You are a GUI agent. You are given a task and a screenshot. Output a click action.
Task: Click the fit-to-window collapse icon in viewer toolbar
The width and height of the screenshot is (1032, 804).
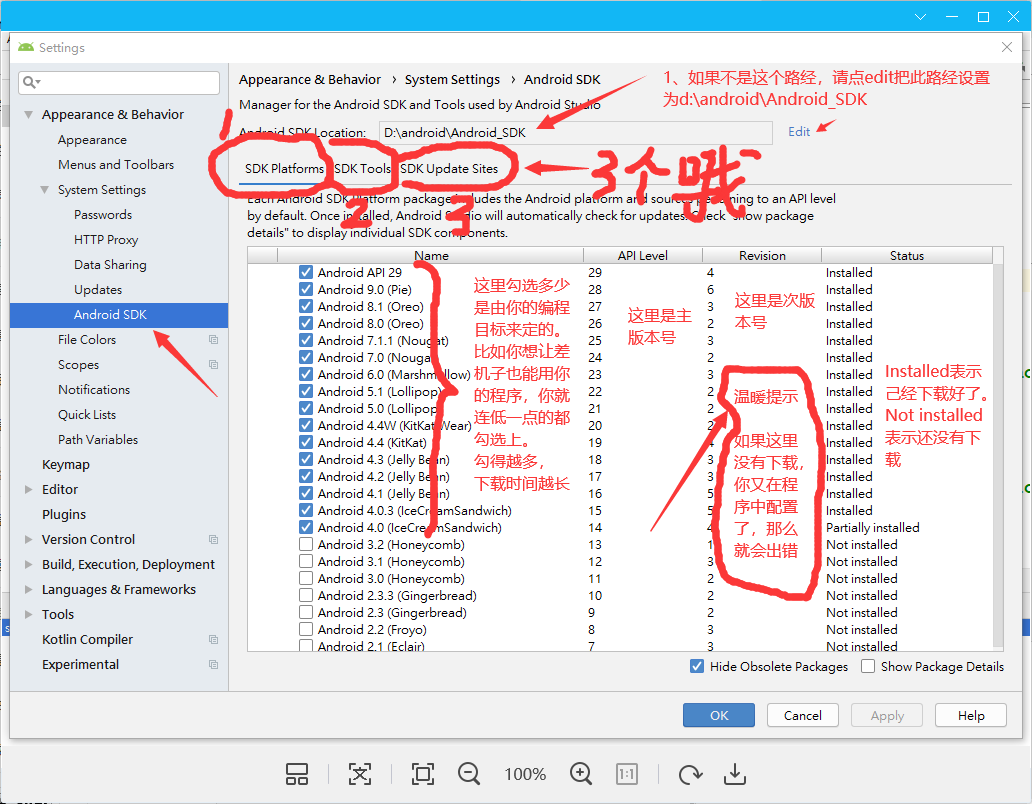(x=359, y=774)
